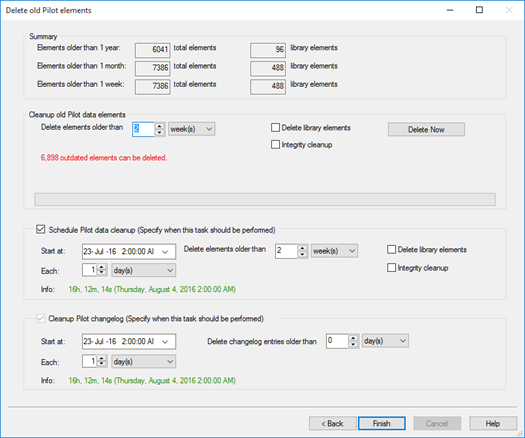Increase changelog Each interval value
The height and width of the screenshot is (438, 525).
coord(102,358)
